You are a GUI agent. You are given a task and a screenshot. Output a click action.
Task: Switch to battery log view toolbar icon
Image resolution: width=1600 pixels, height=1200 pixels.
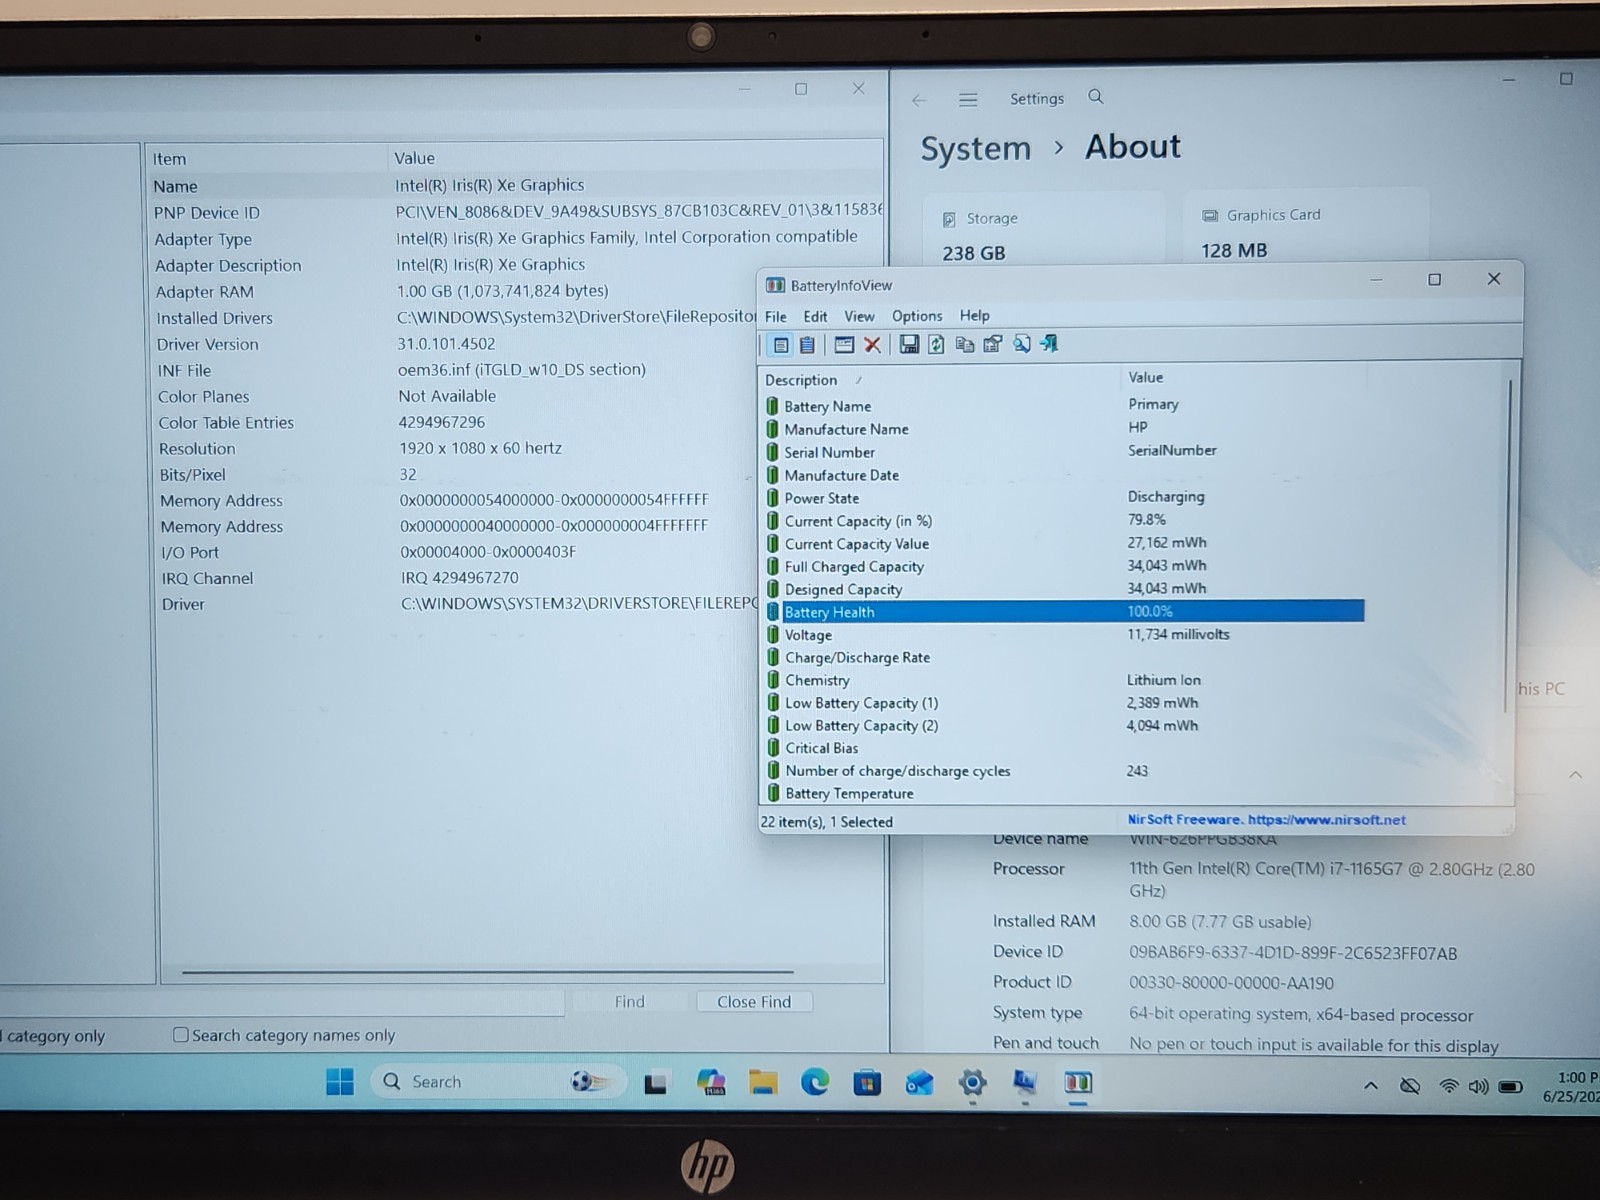coord(807,345)
